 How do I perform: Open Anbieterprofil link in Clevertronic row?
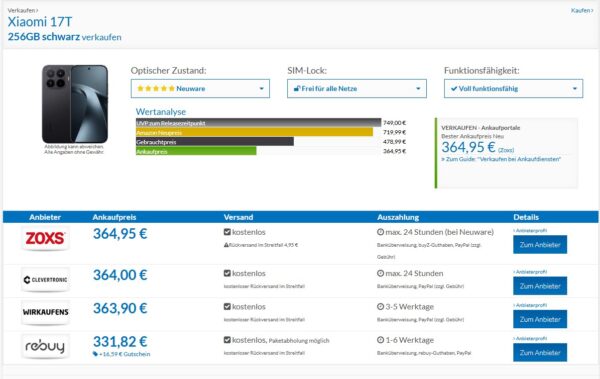[530, 272]
